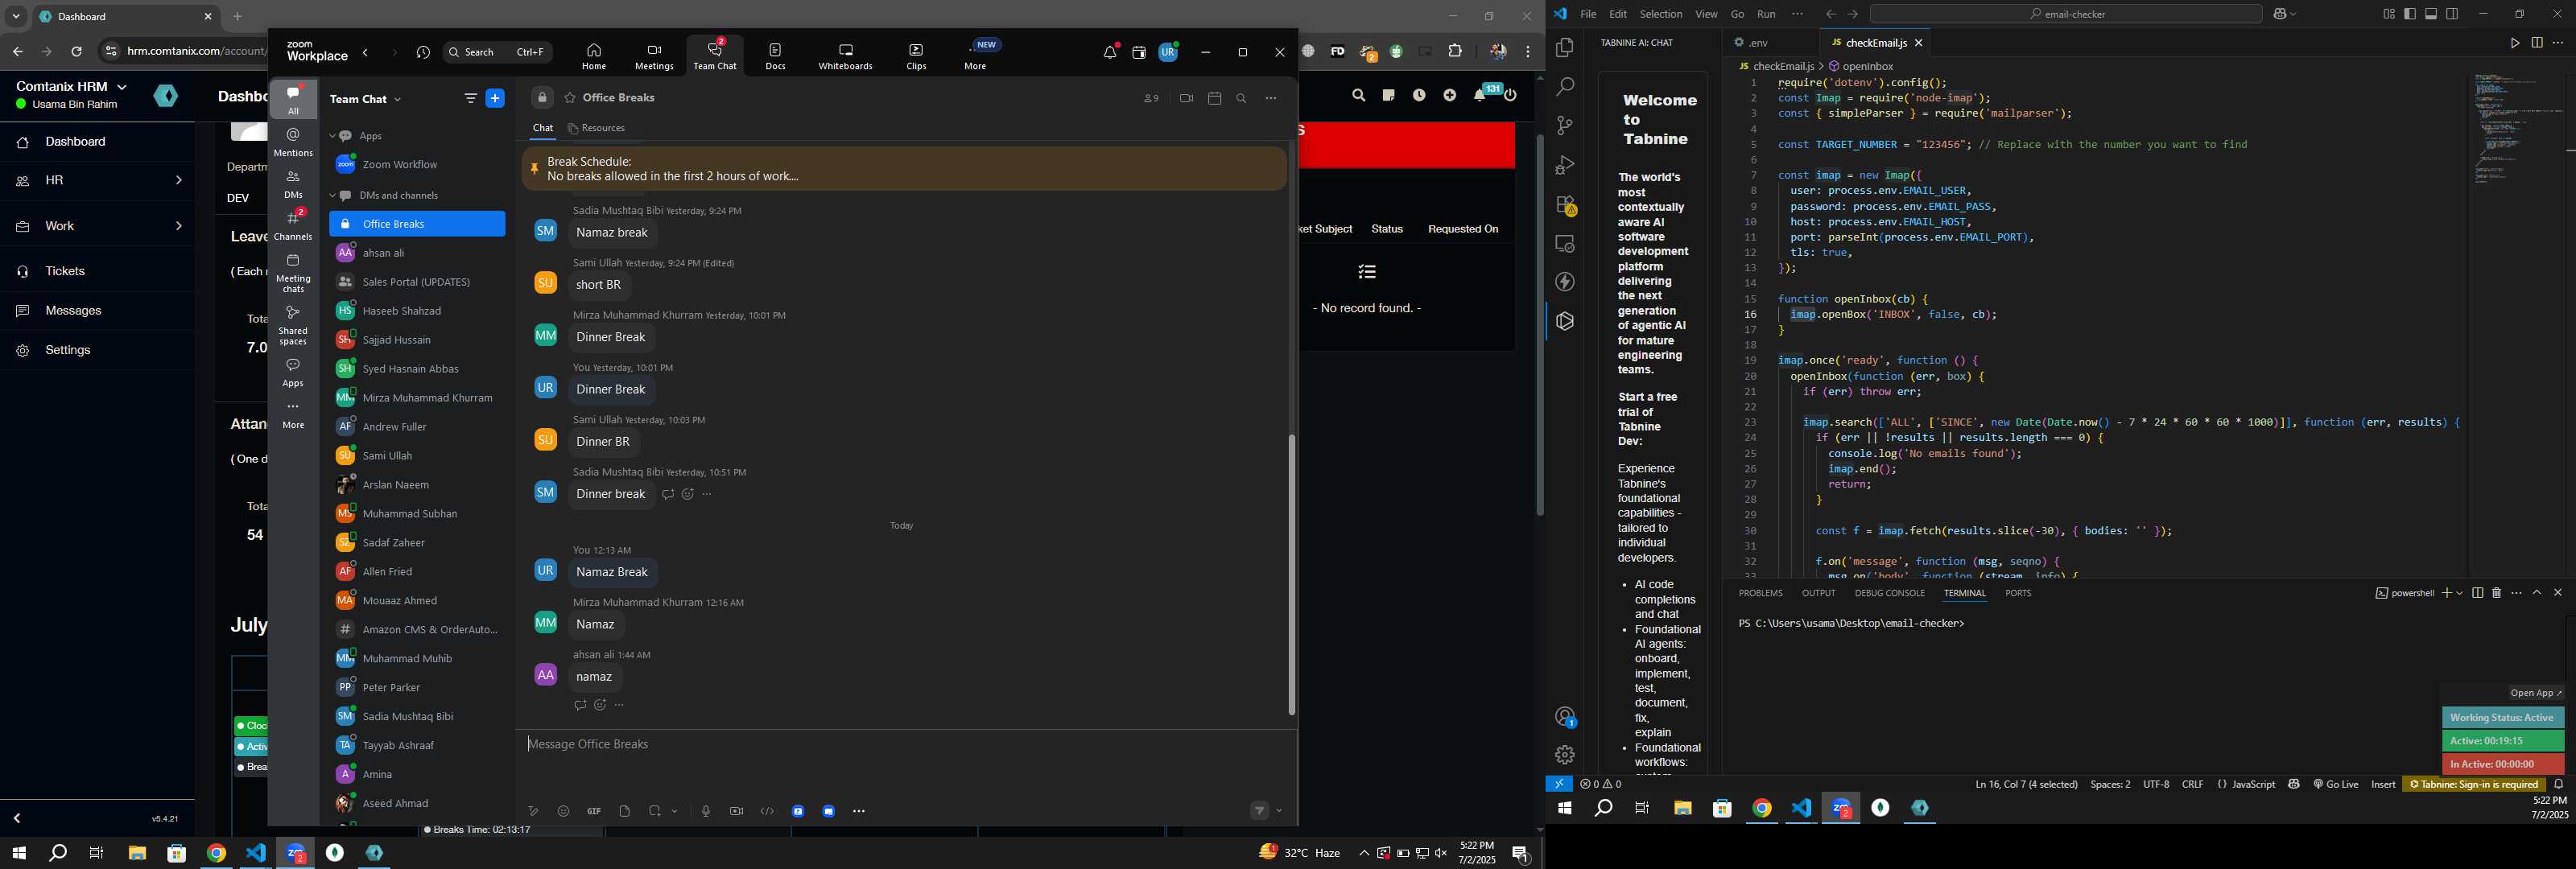
Task: Open Tabnine icon in VS Code activity bar
Action: click(1565, 322)
